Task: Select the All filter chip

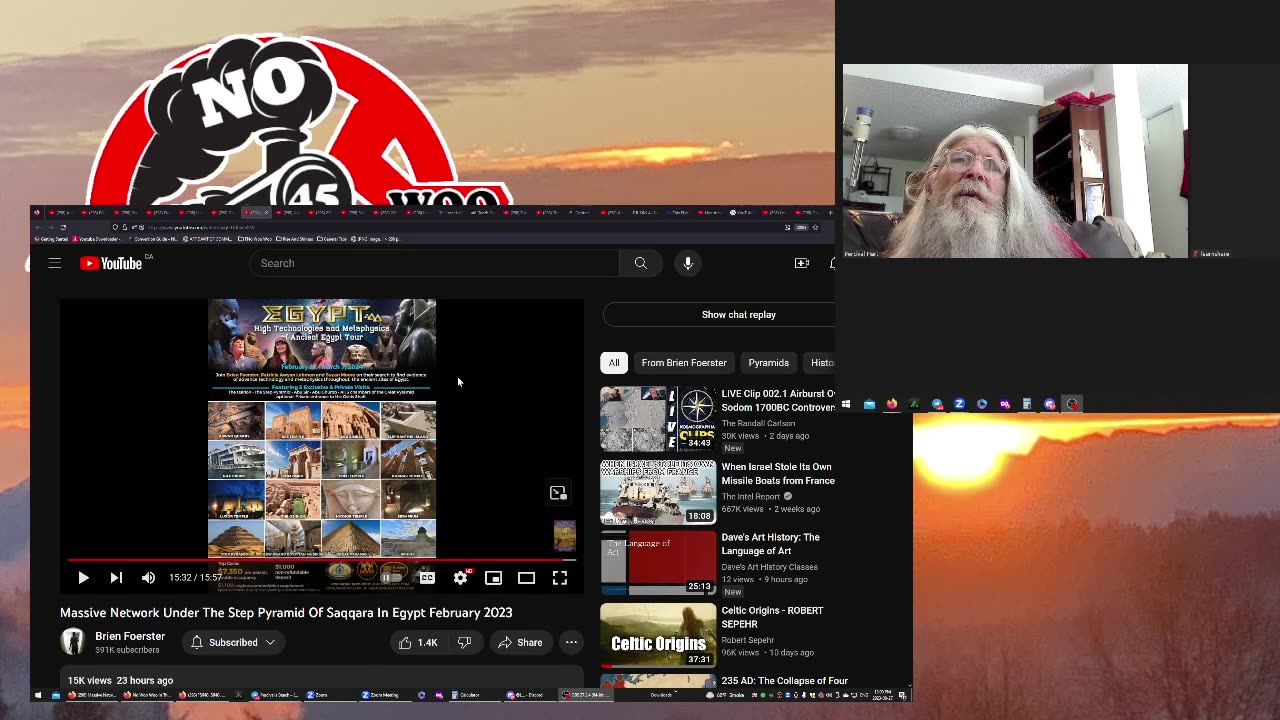Action: click(614, 363)
